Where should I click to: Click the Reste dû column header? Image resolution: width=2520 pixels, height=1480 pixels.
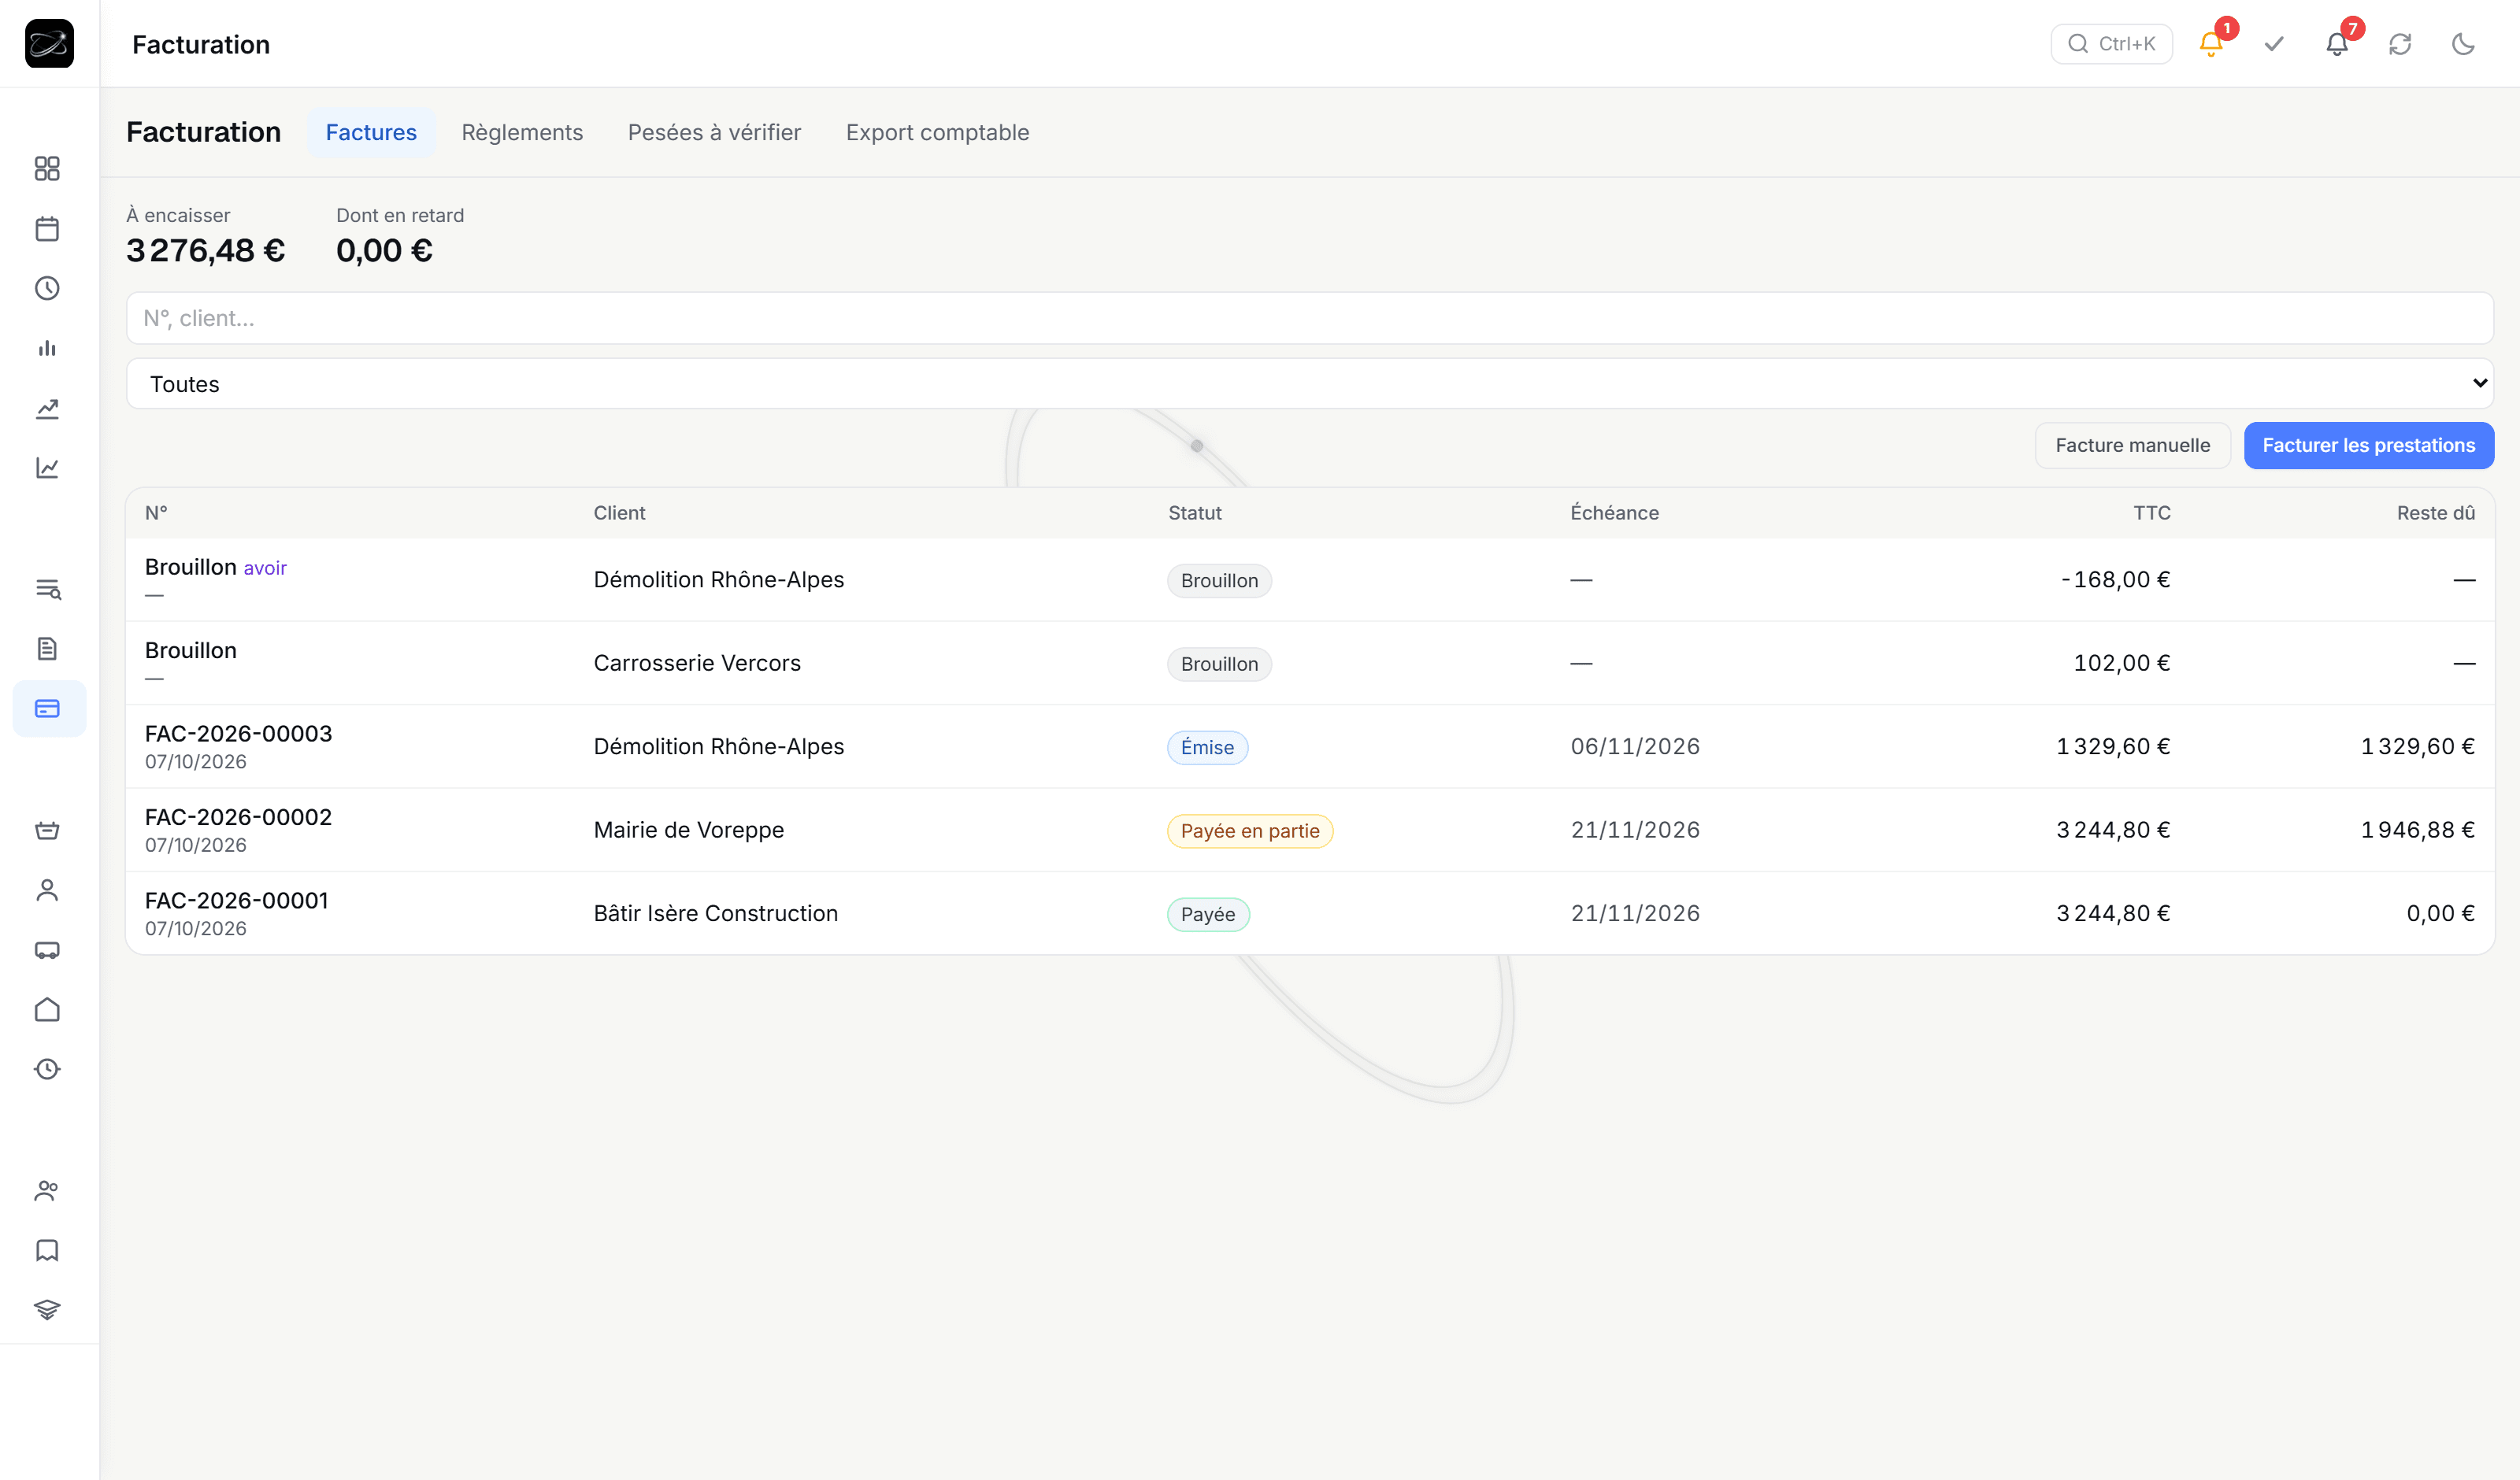[2435, 513]
